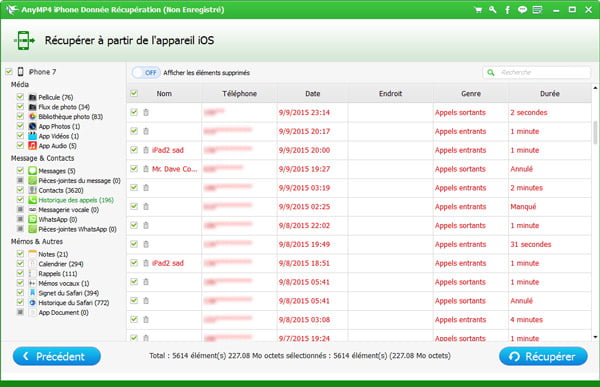Click the App Photos icon
This screenshot has height=387, width=600.
point(33,126)
